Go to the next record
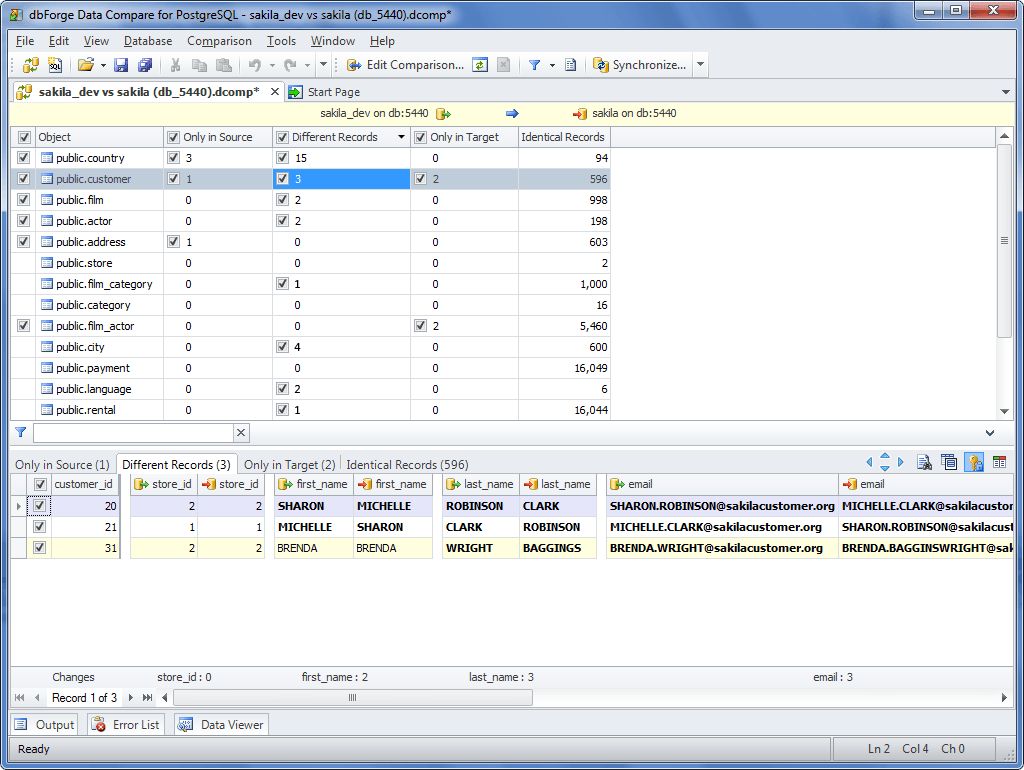This screenshot has width=1024, height=770. [131, 698]
